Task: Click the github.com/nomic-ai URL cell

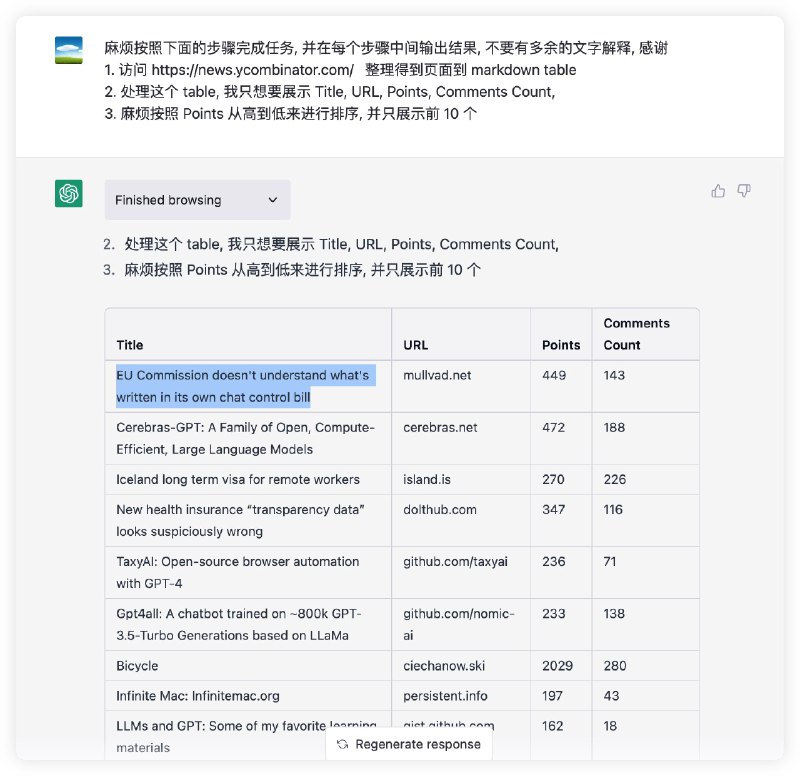Action: pos(459,624)
